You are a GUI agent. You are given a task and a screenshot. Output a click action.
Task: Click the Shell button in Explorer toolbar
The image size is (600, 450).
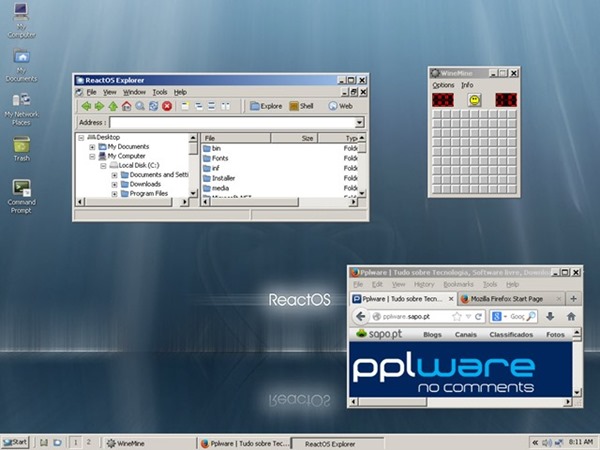click(302, 106)
